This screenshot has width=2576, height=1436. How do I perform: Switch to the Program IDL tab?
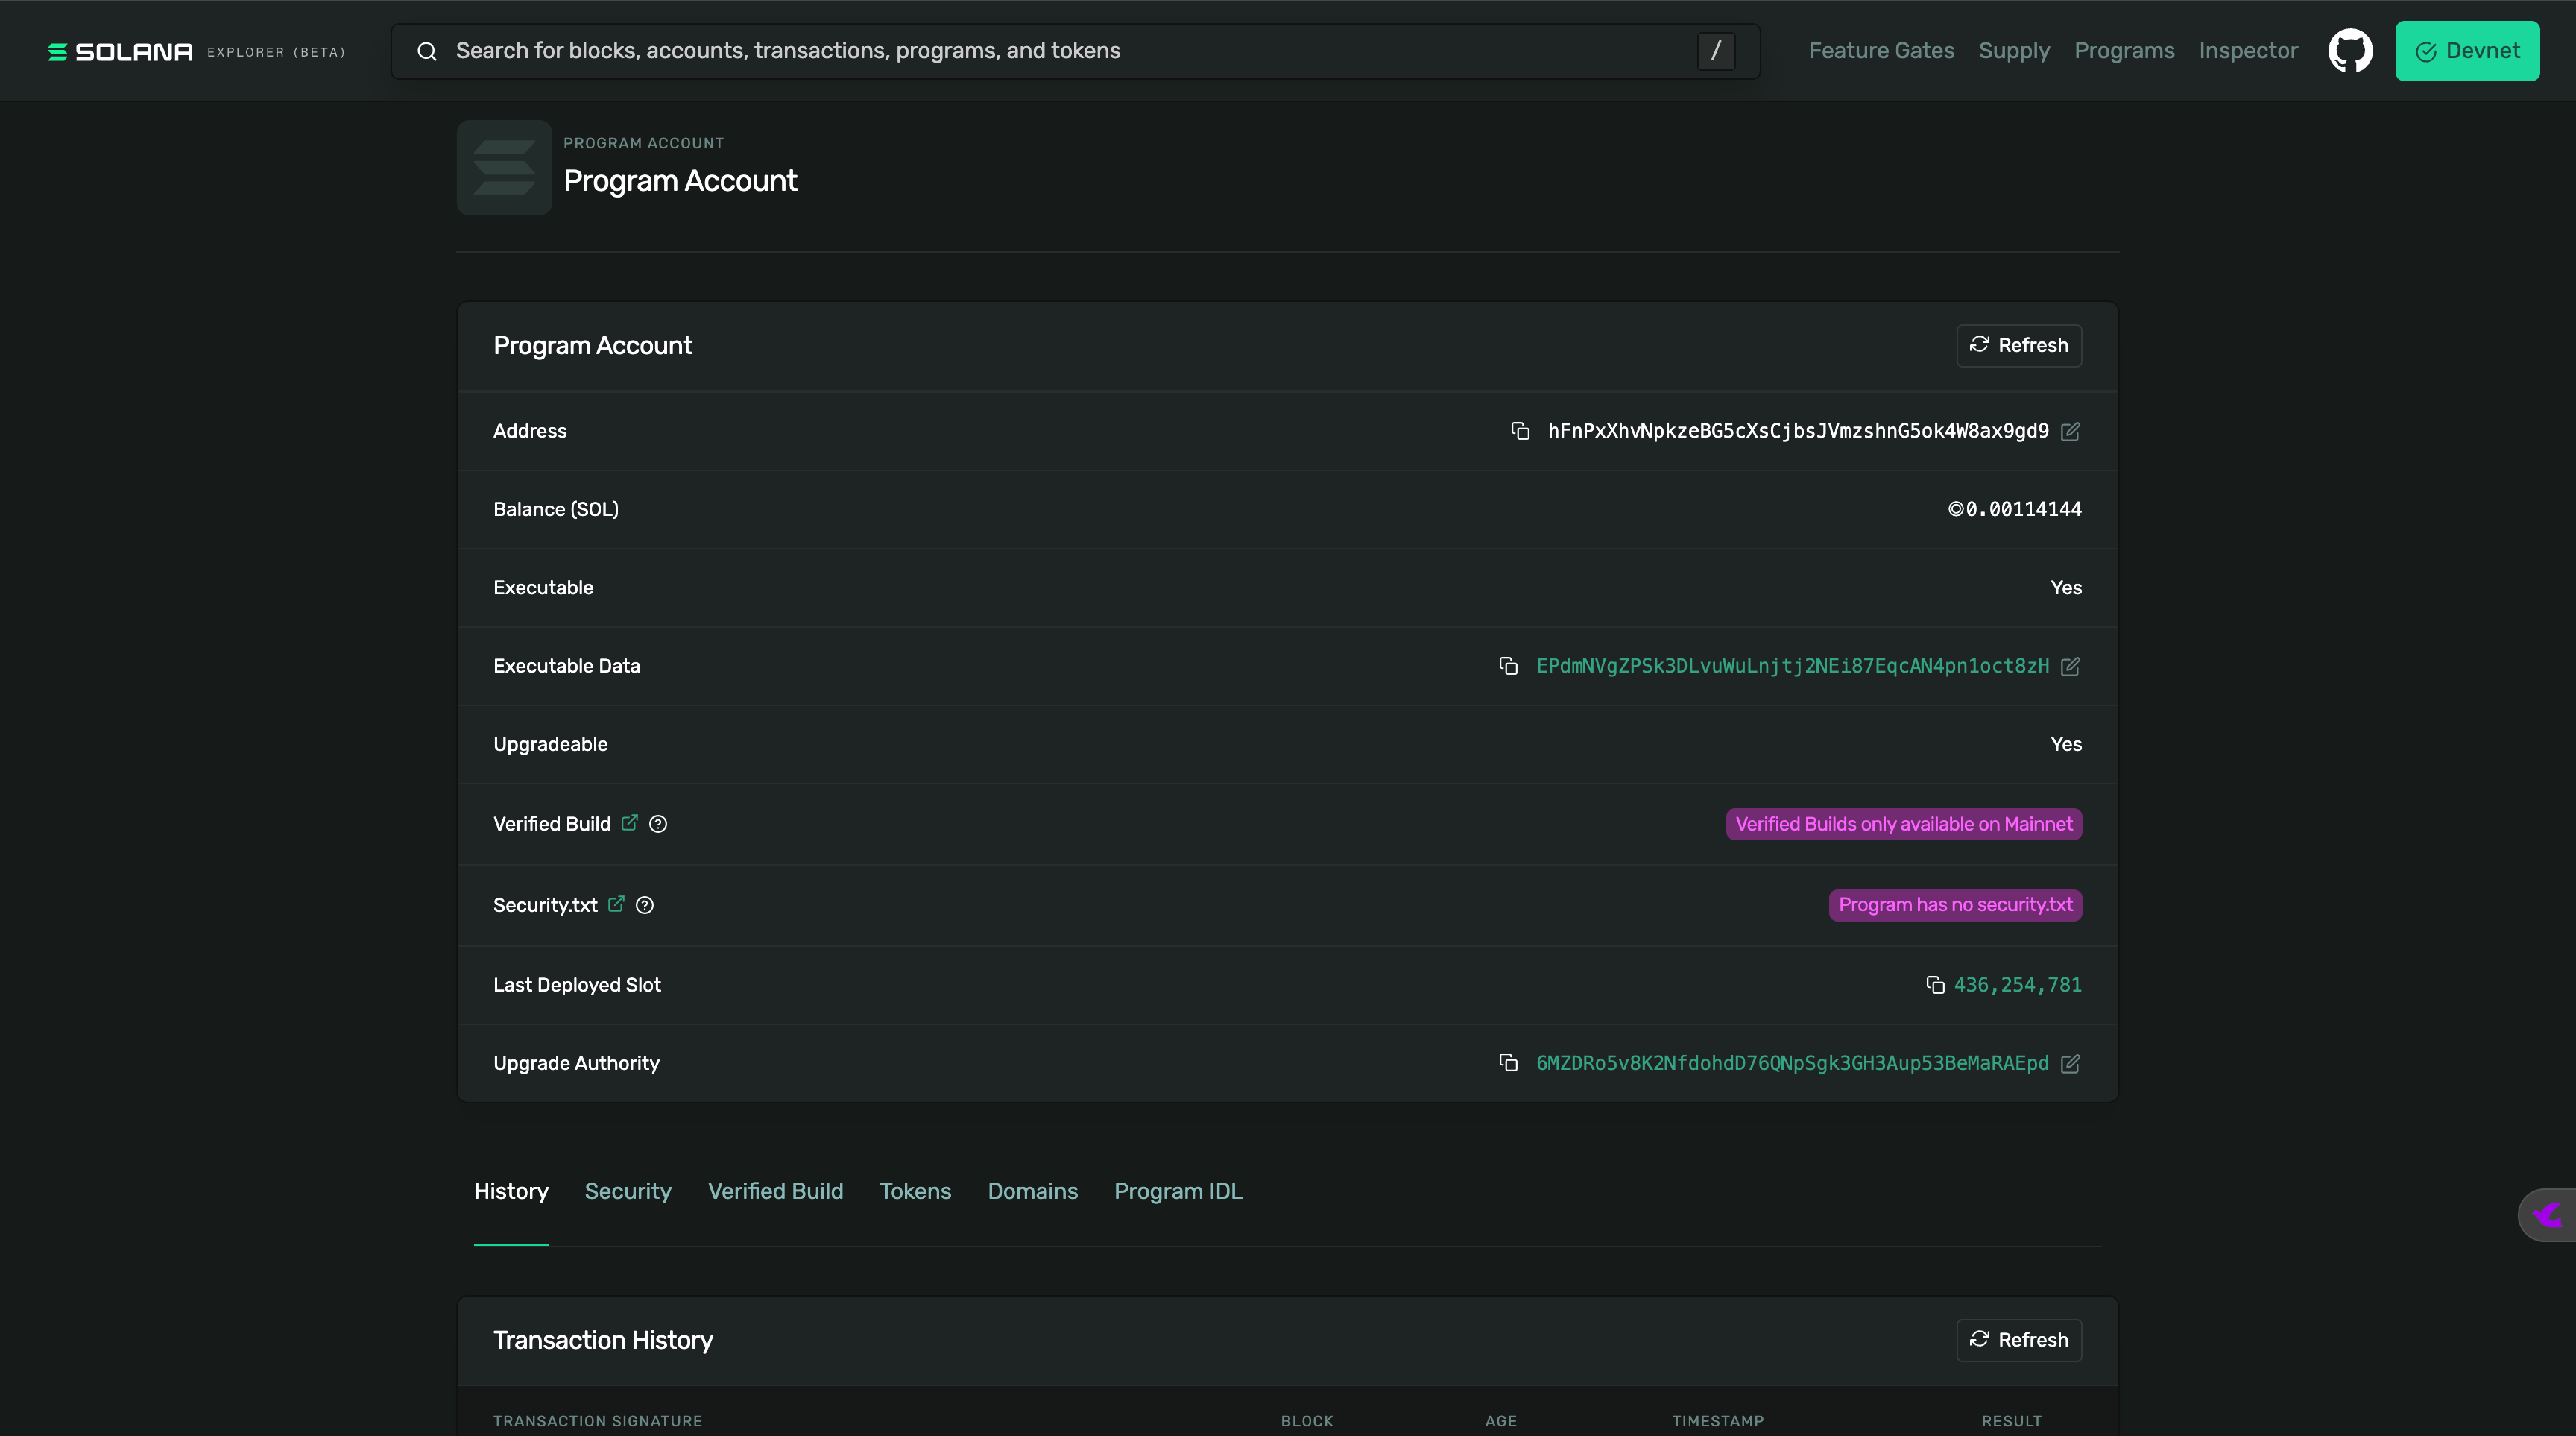pos(1178,1191)
